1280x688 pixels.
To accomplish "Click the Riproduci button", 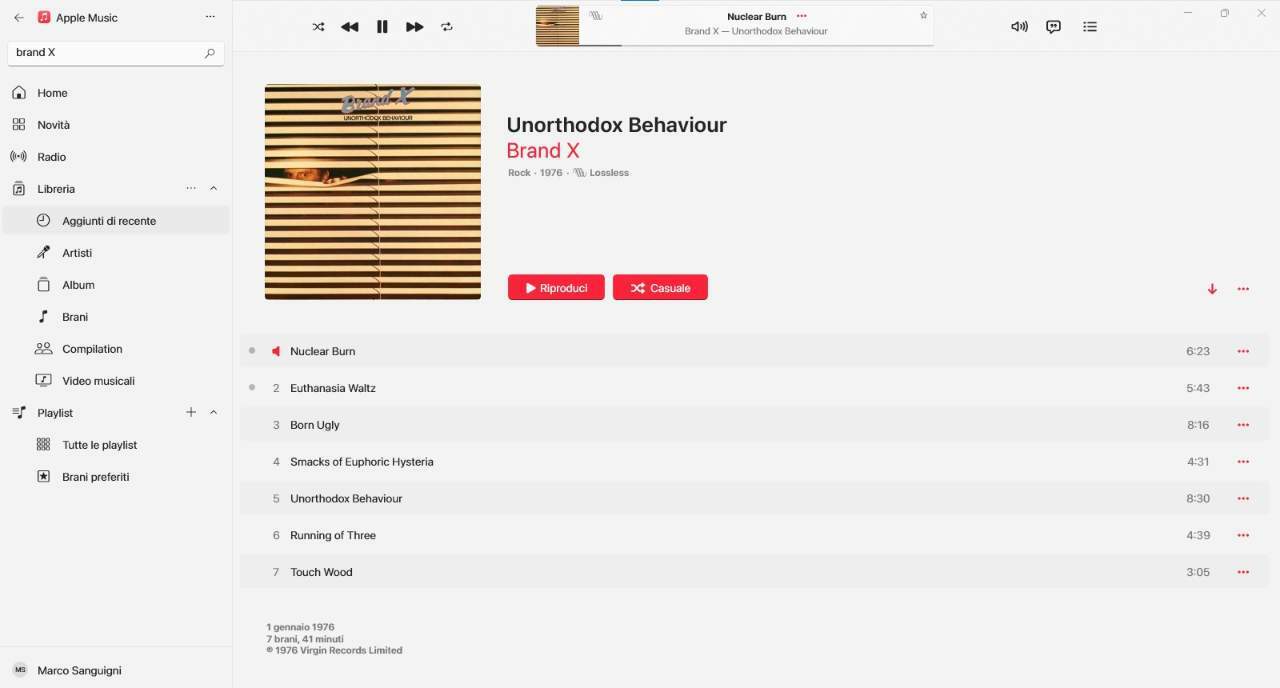I will [556, 287].
